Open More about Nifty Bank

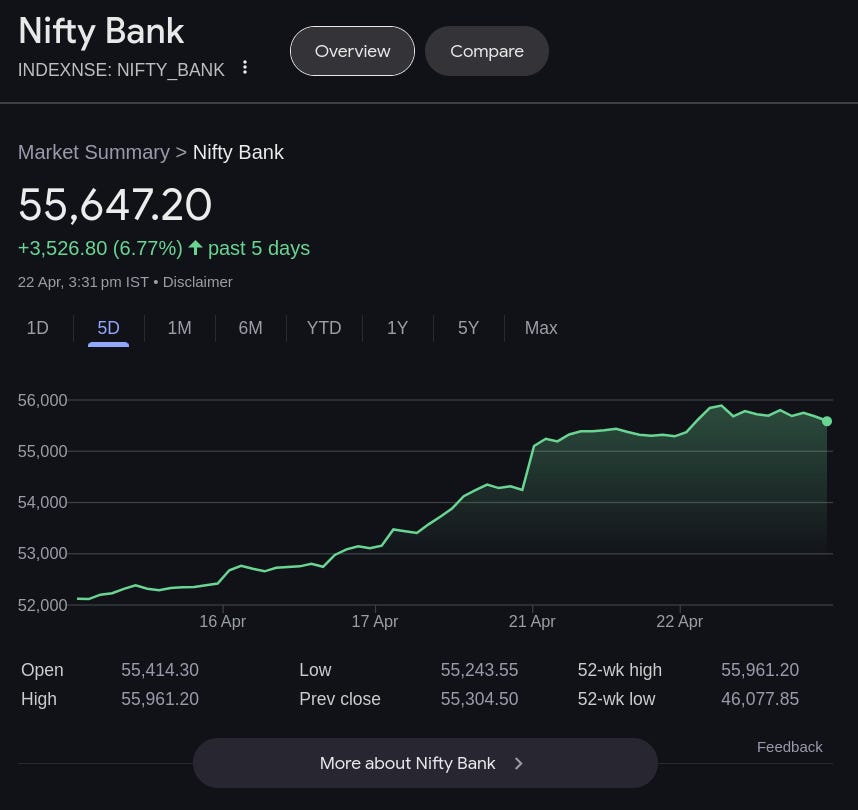click(425, 763)
